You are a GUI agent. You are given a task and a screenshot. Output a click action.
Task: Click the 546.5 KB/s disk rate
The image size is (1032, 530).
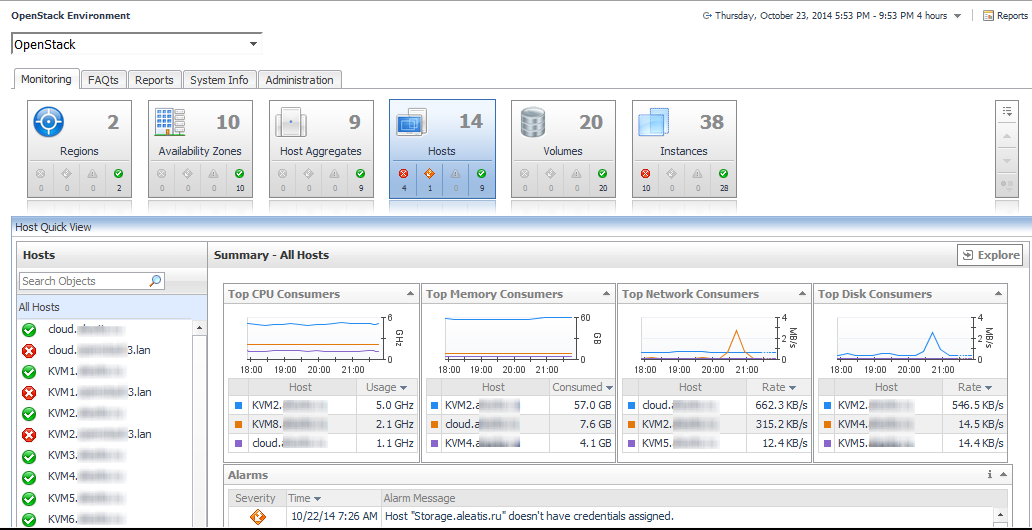[977, 406]
